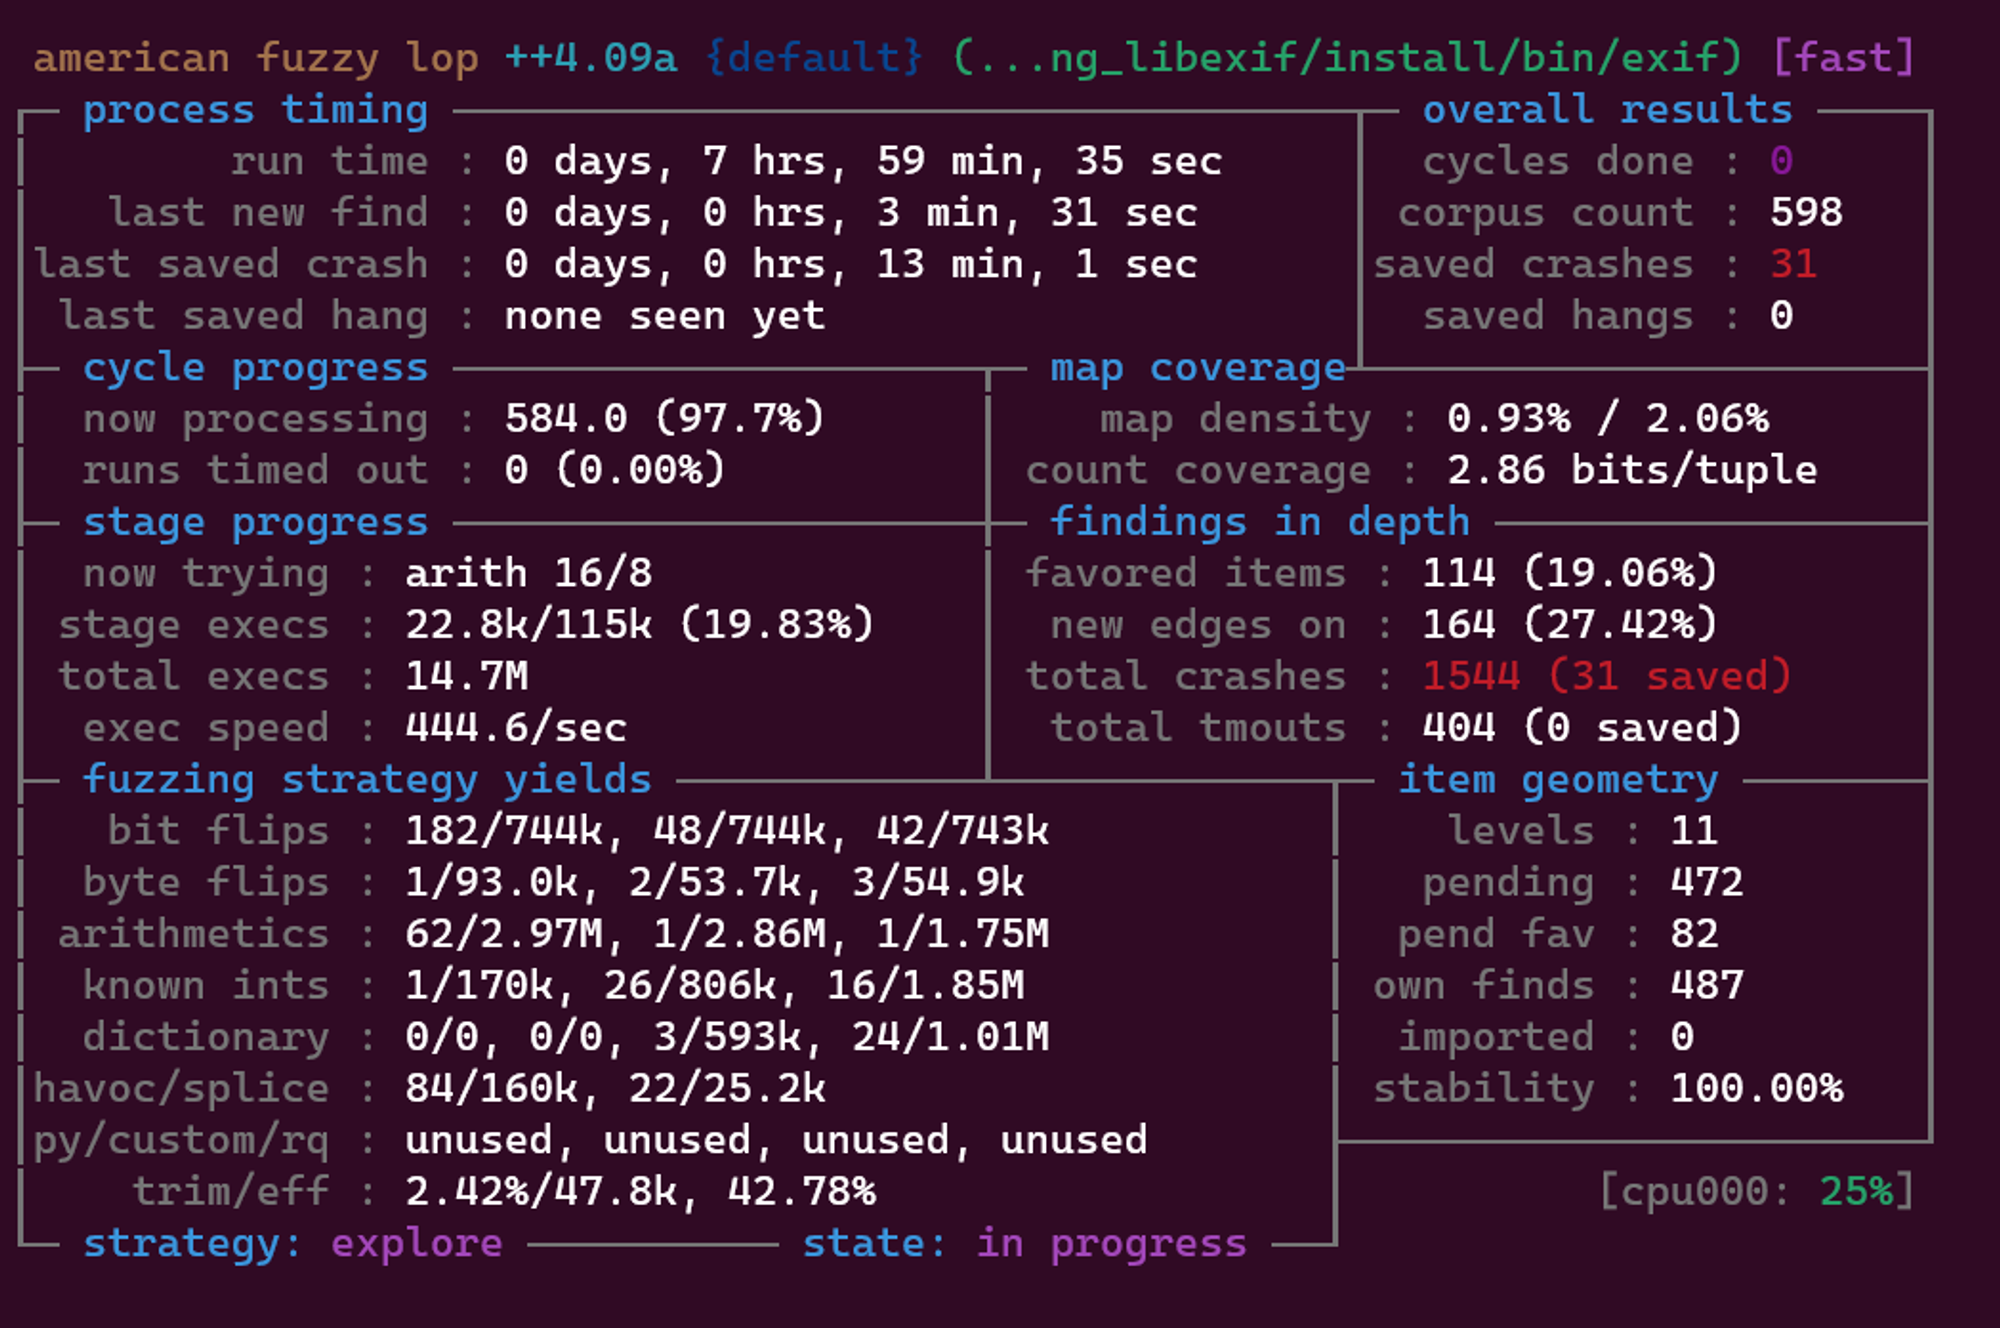Click the arithmetics value '62/2.97M, 1/2.86M, 1/1.75M'
Viewport: 2000px width, 1328px height.
point(727,934)
